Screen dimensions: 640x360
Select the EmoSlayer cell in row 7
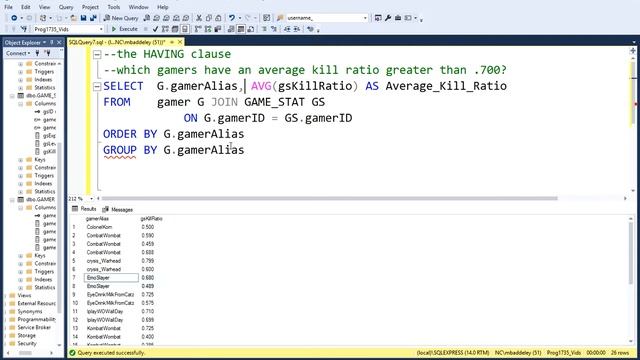[111, 278]
